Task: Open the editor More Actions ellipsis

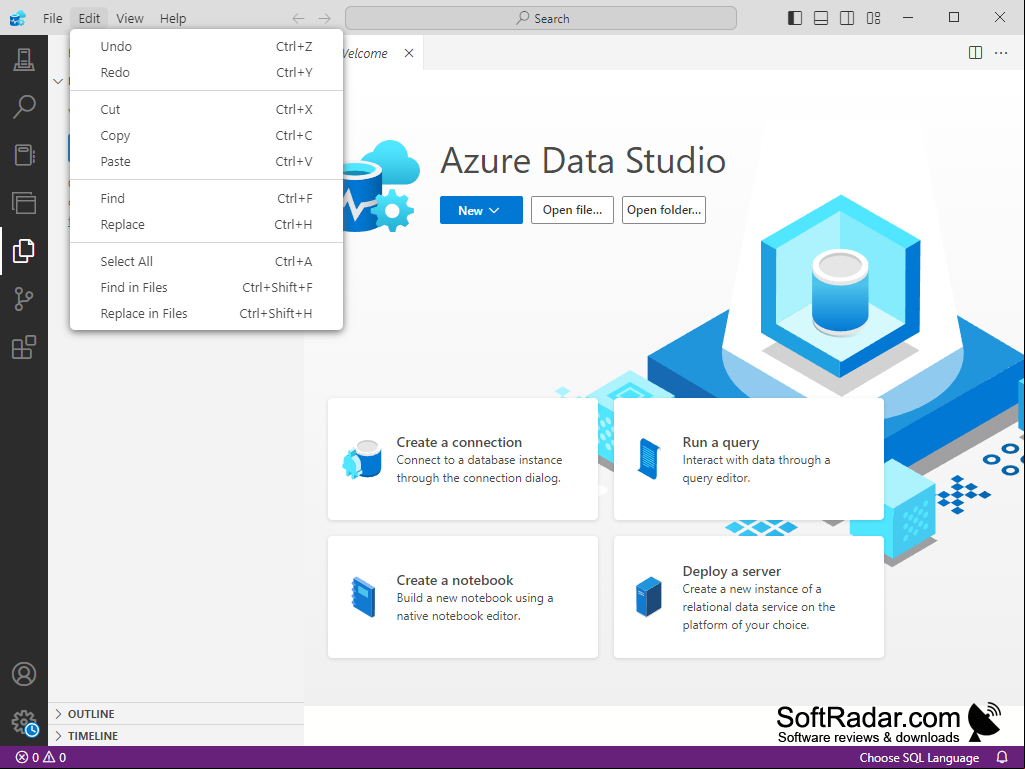Action: (1001, 53)
